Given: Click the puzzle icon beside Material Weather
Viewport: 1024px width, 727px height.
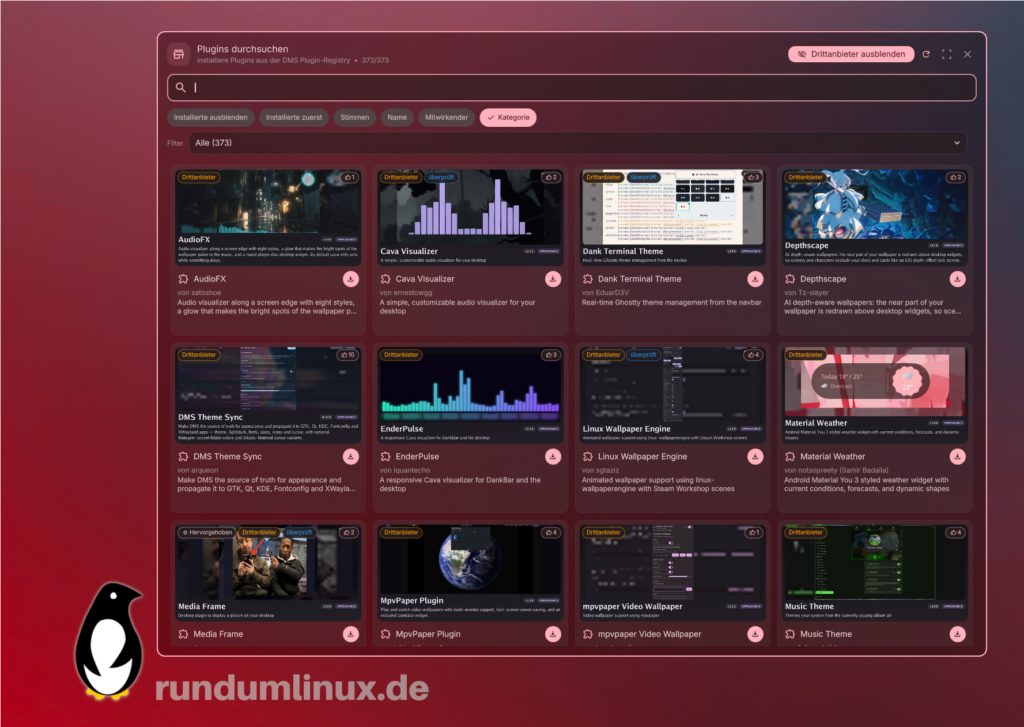Looking at the screenshot, I should (790, 457).
